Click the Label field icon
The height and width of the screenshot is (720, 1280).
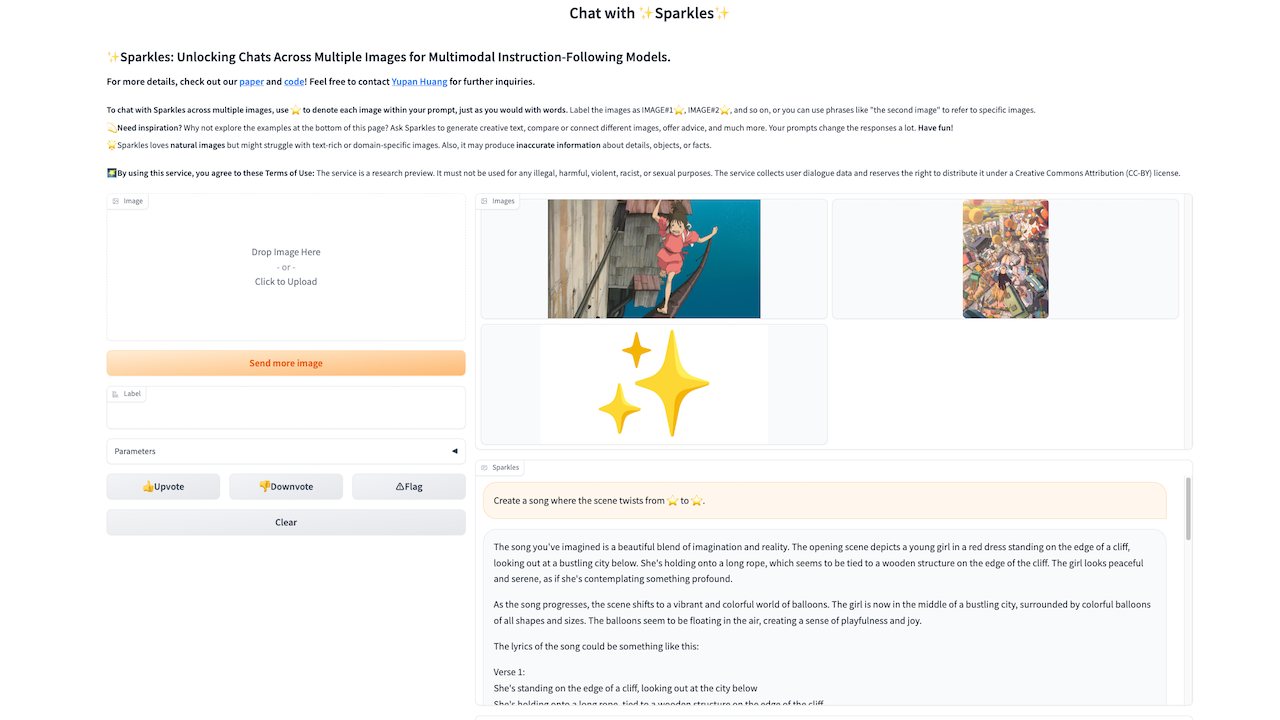pyautogui.click(x=116, y=394)
